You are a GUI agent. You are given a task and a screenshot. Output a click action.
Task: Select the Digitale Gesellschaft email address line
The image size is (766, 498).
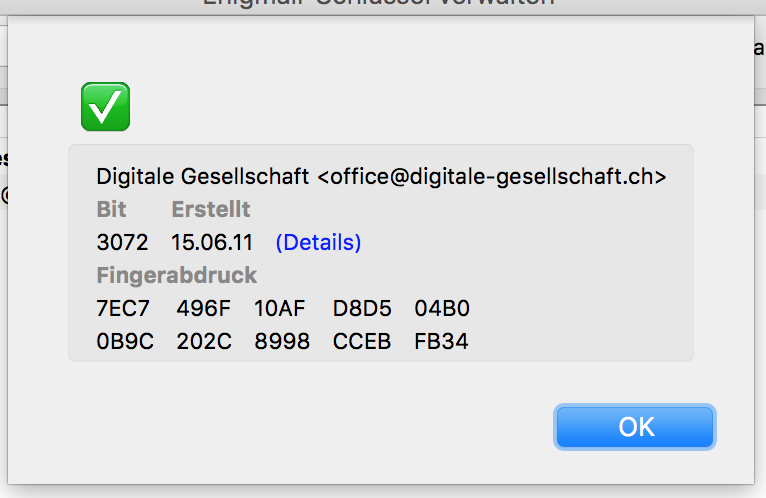tap(381, 176)
